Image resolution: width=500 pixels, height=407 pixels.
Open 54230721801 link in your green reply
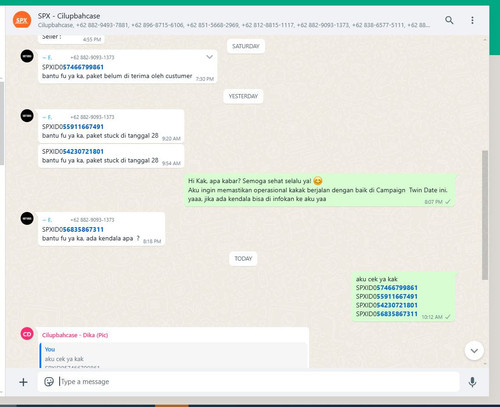pyautogui.click(x=397, y=305)
